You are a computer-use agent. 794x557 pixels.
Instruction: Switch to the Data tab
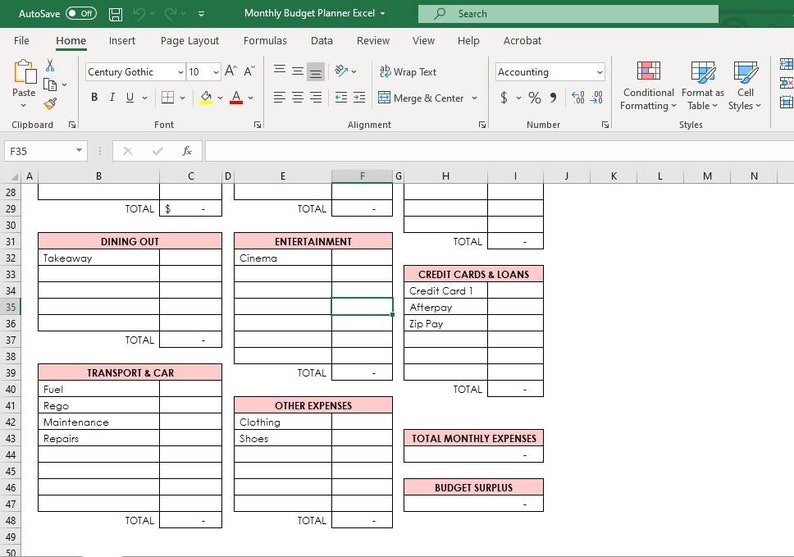[322, 41]
